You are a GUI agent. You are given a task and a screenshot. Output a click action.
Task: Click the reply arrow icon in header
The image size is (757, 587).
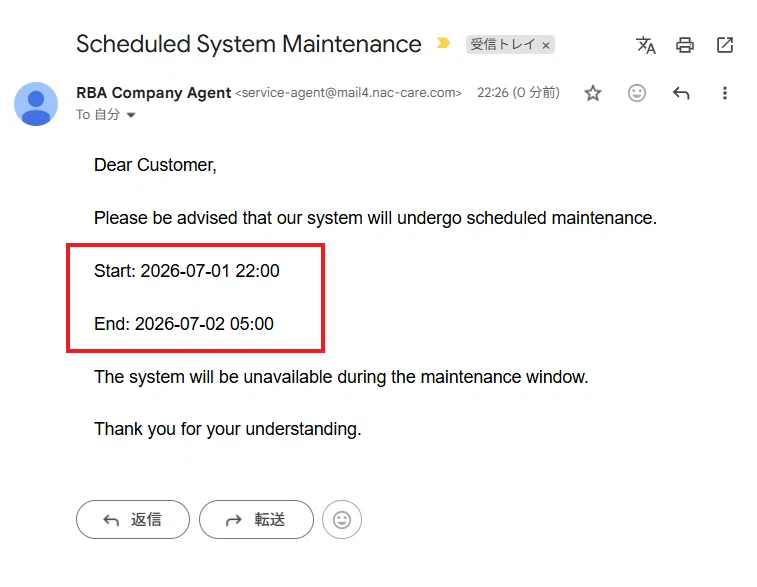[681, 93]
